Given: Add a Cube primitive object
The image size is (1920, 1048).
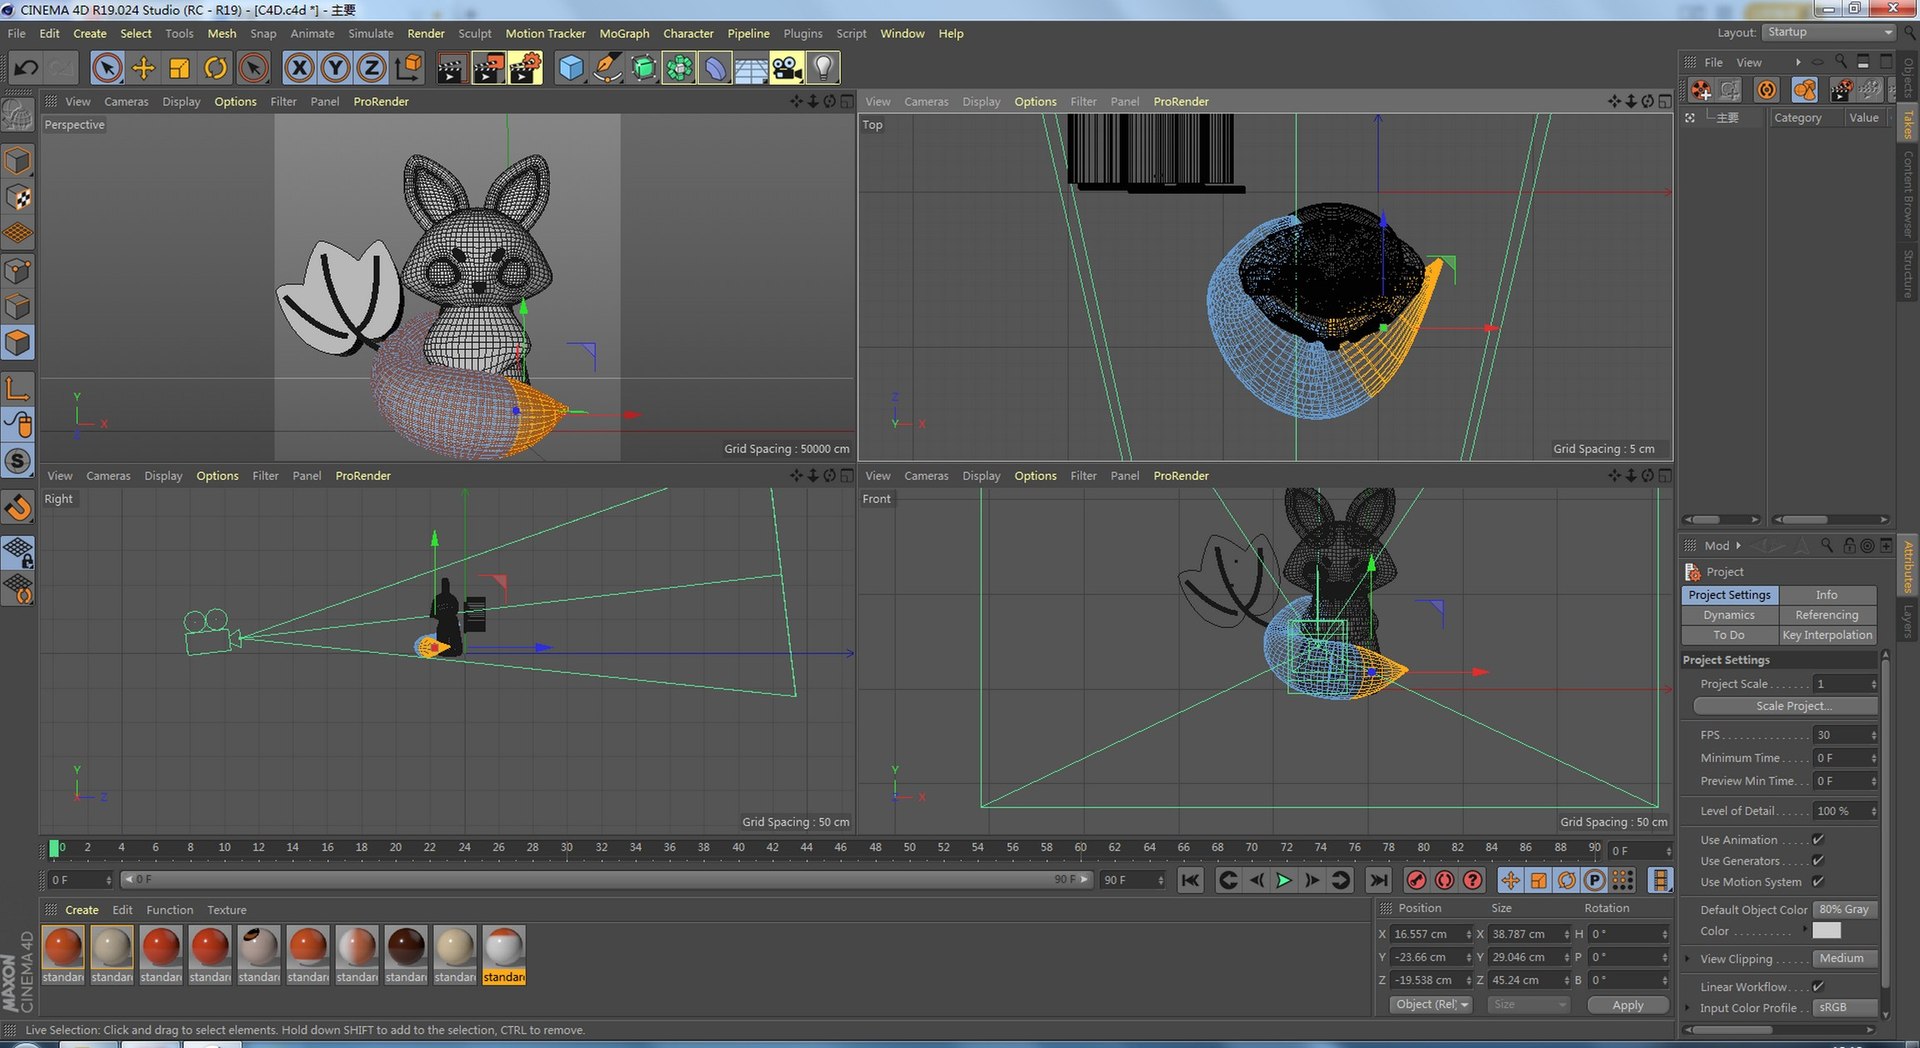Looking at the screenshot, I should pos(570,68).
